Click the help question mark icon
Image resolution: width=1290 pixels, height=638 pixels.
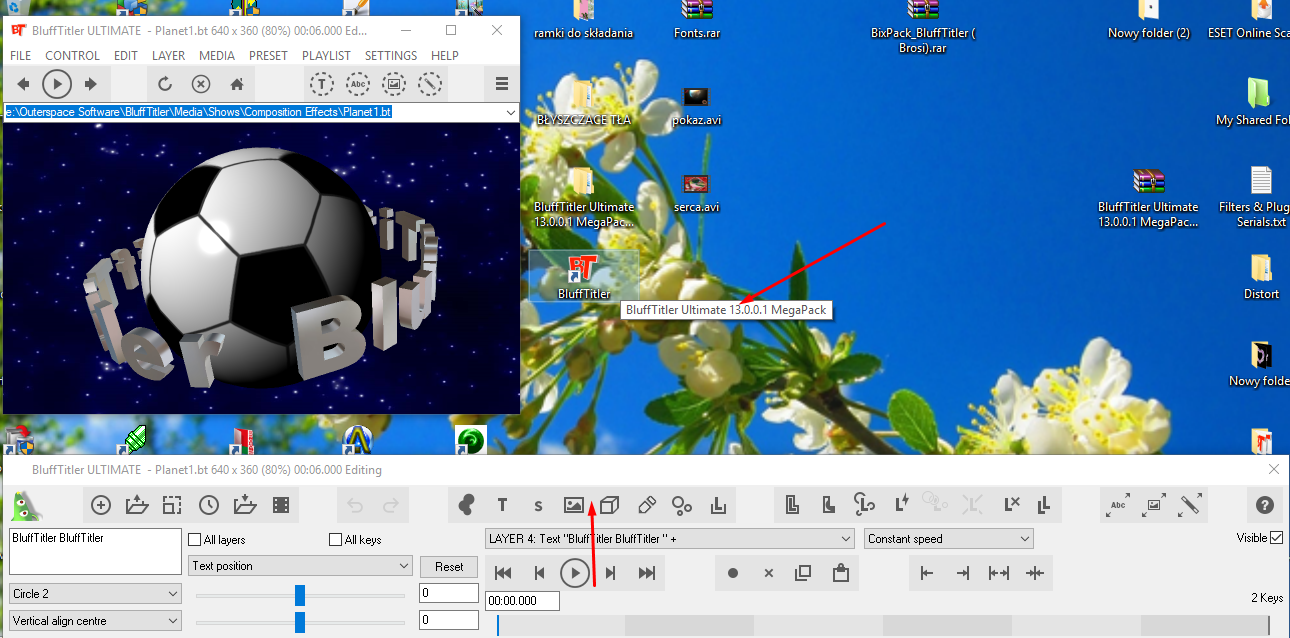coord(1264,505)
